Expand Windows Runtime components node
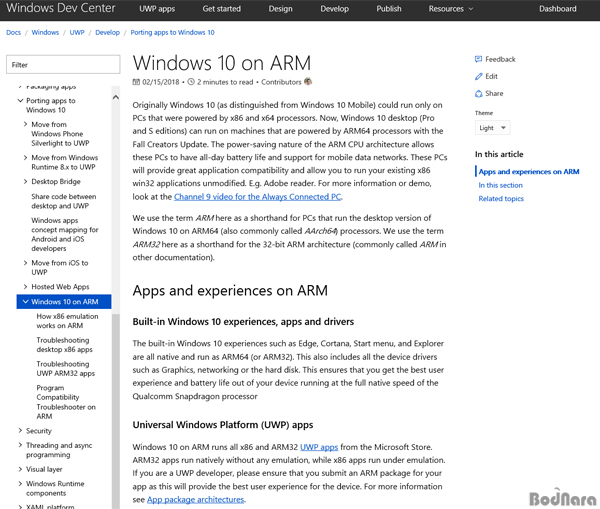 (x=20, y=483)
